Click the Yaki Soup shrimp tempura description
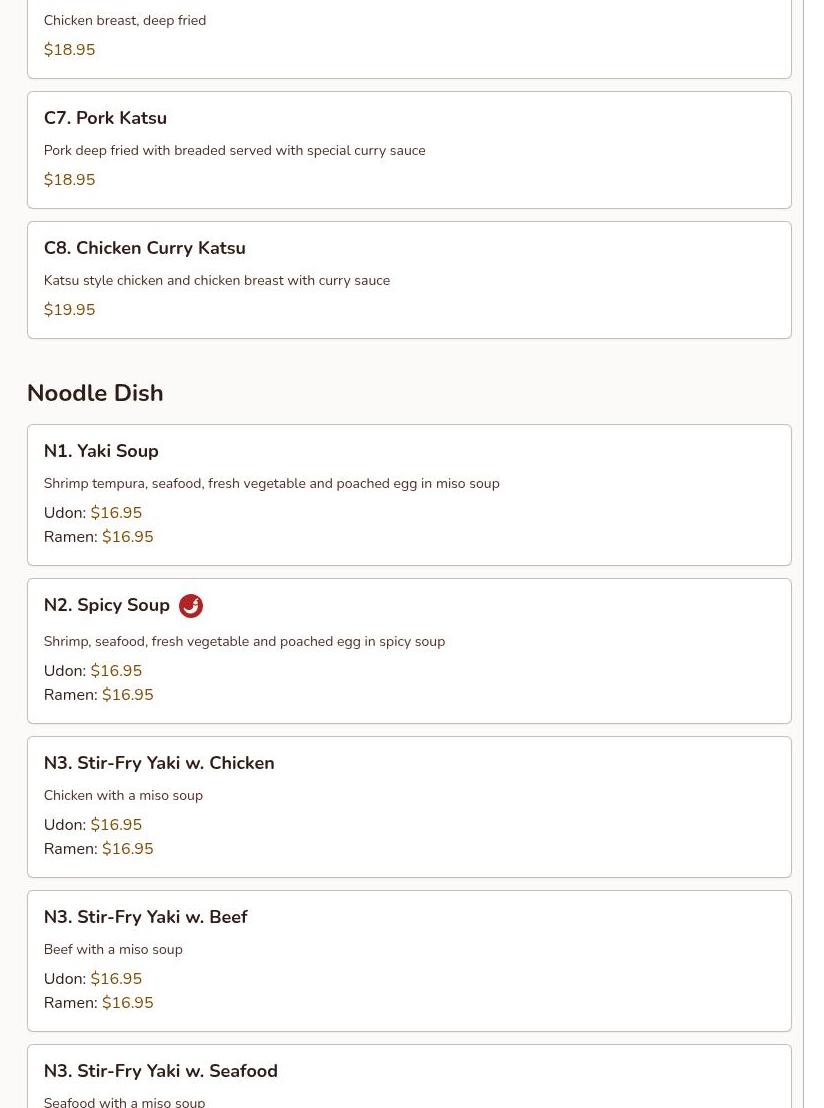Image resolution: width=824 pixels, height=1108 pixels. click(x=271, y=484)
